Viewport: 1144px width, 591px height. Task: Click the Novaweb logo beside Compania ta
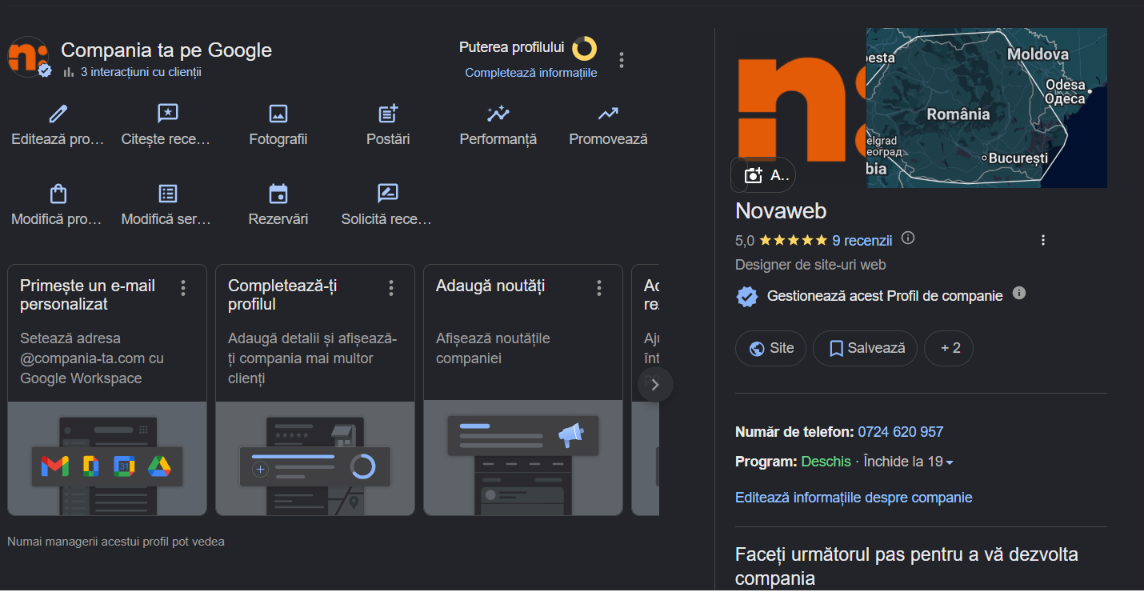(x=28, y=58)
